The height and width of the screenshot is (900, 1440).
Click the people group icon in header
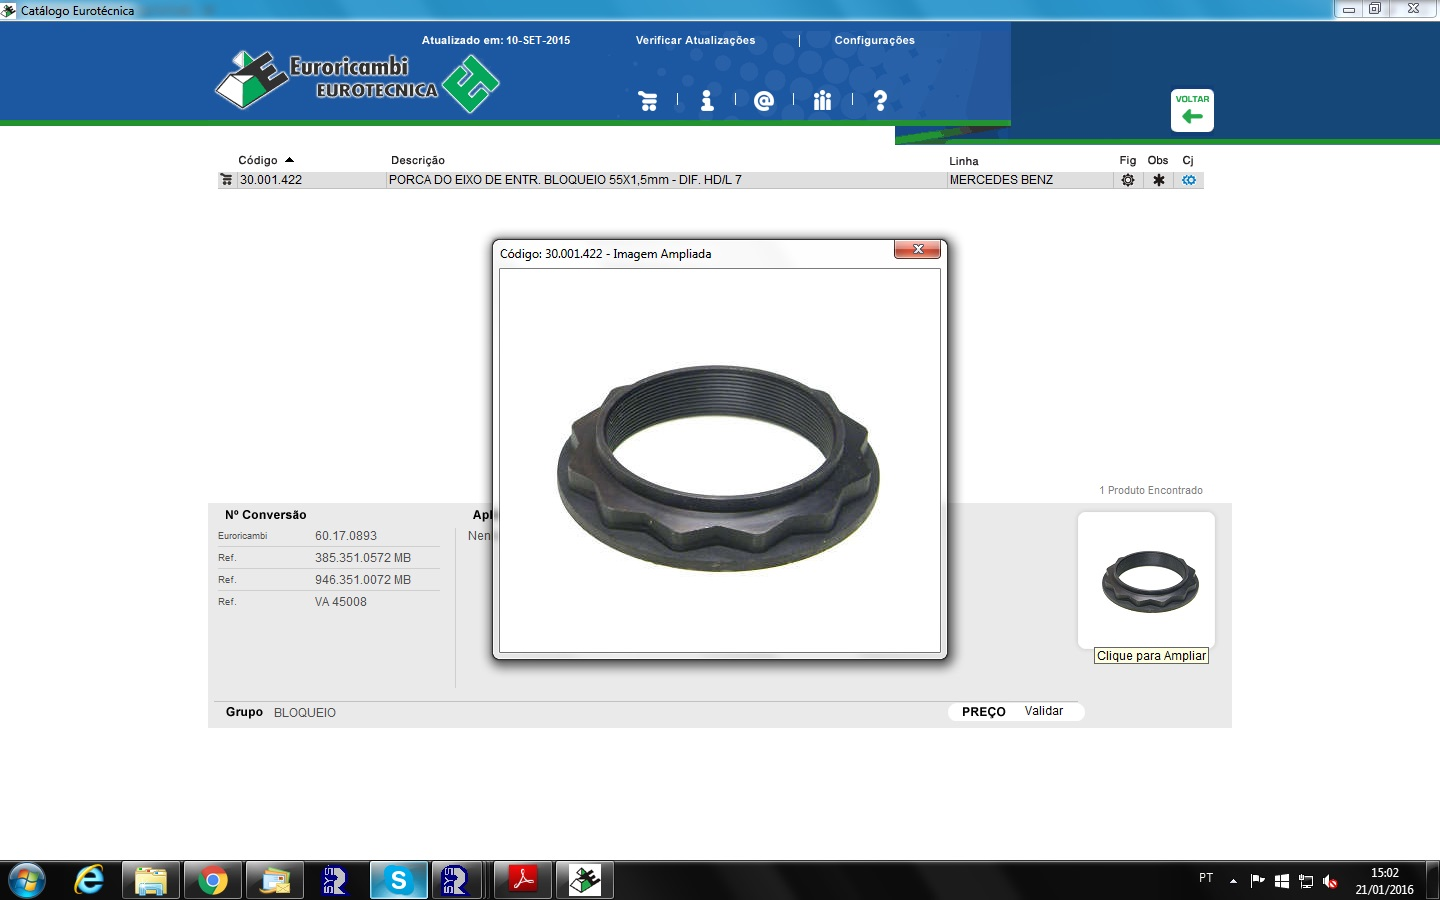[x=822, y=101]
